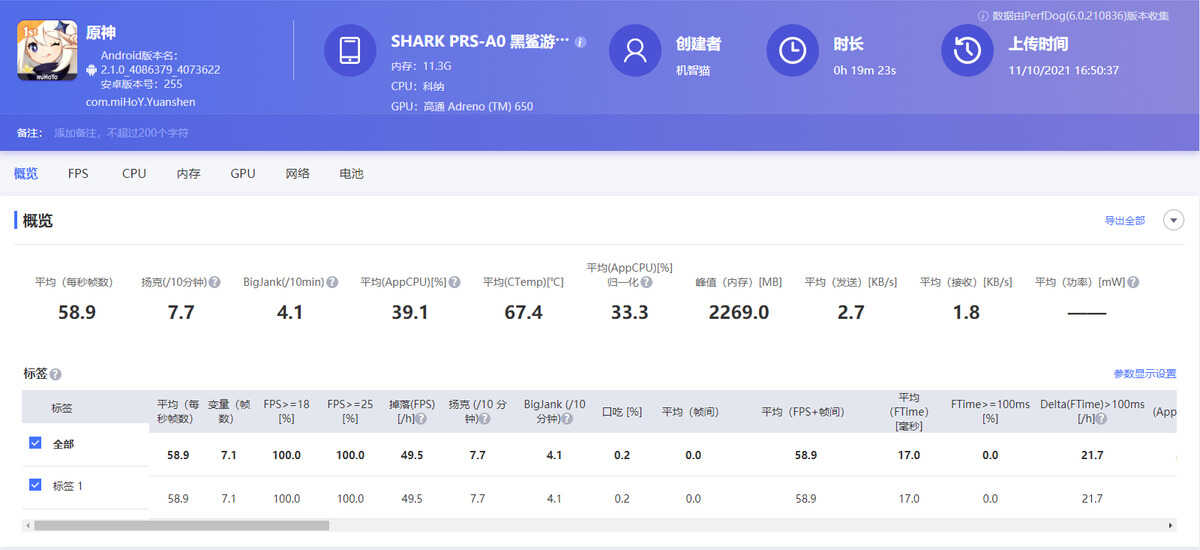Click the 机智猫 creator name
Image resolution: width=1200 pixels, height=550 pixels.
(693, 70)
